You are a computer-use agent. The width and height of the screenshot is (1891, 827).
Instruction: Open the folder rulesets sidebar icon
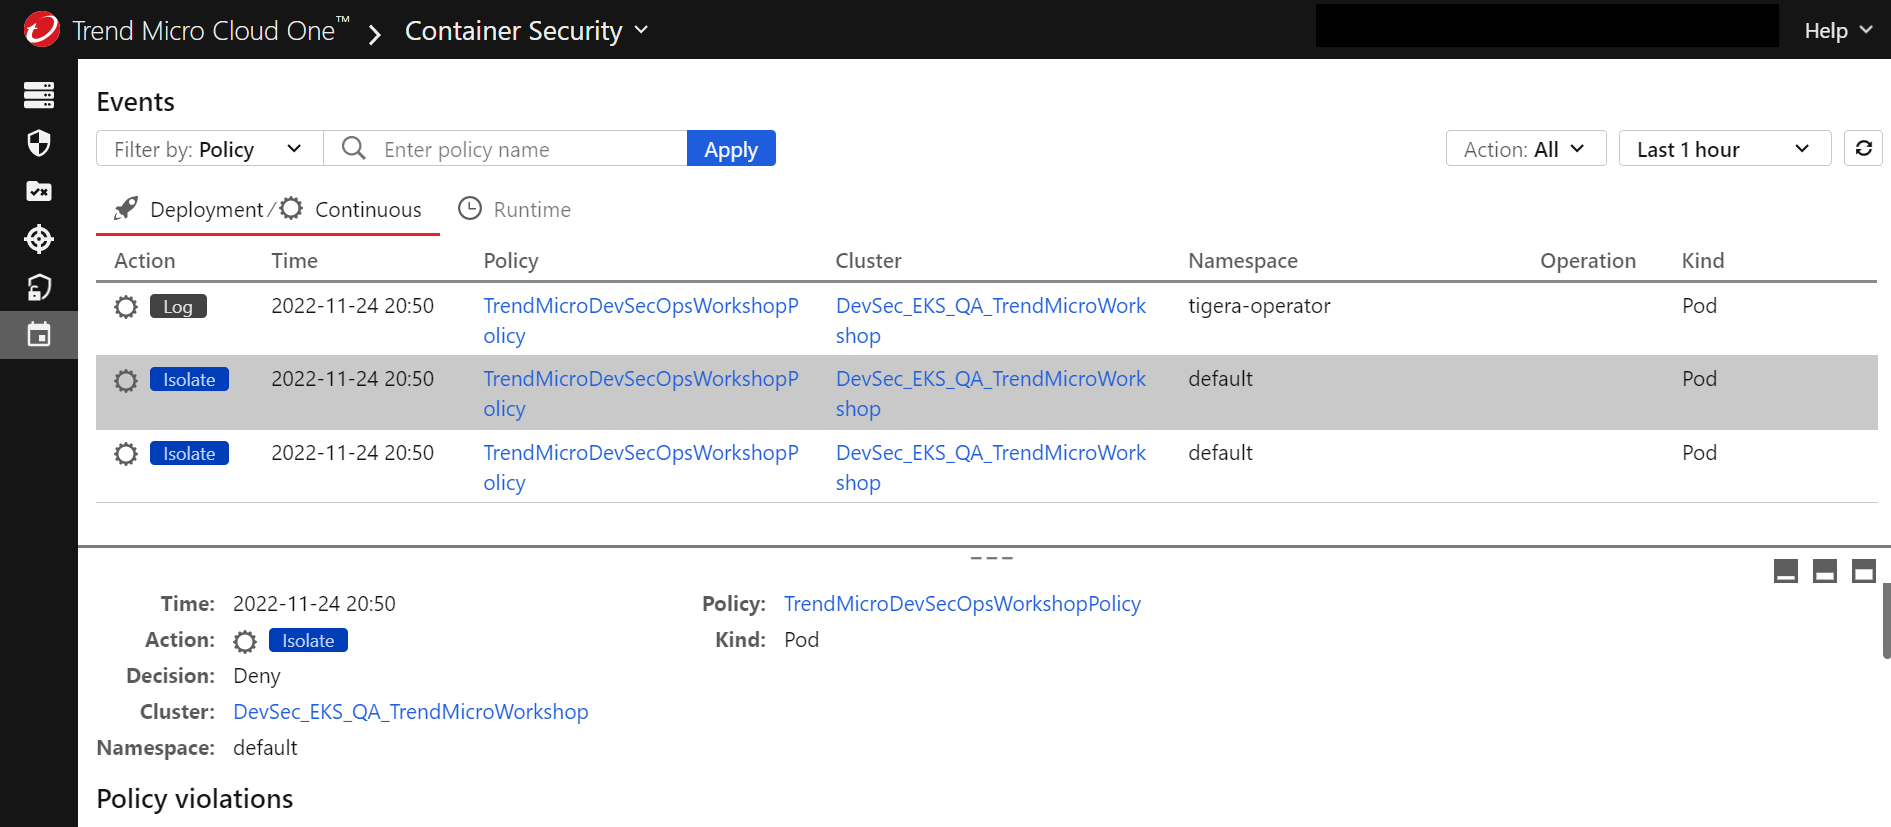coord(39,191)
